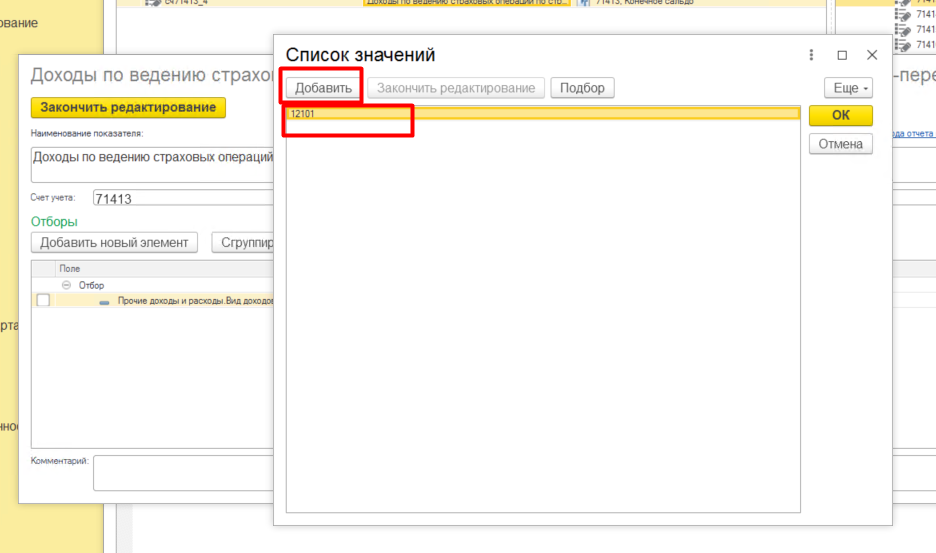Viewport: 936px width, 553px height.
Task: Toggle the checkbox in the filter row
Action: (43, 300)
